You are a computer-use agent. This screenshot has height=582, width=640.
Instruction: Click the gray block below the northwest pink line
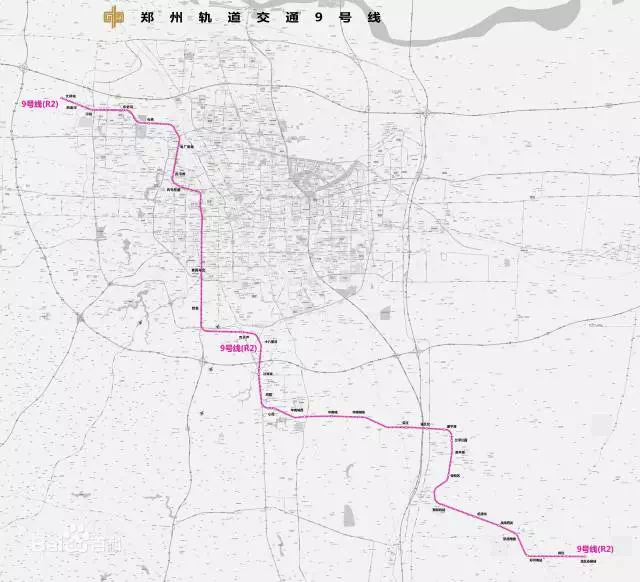click(x=141, y=131)
